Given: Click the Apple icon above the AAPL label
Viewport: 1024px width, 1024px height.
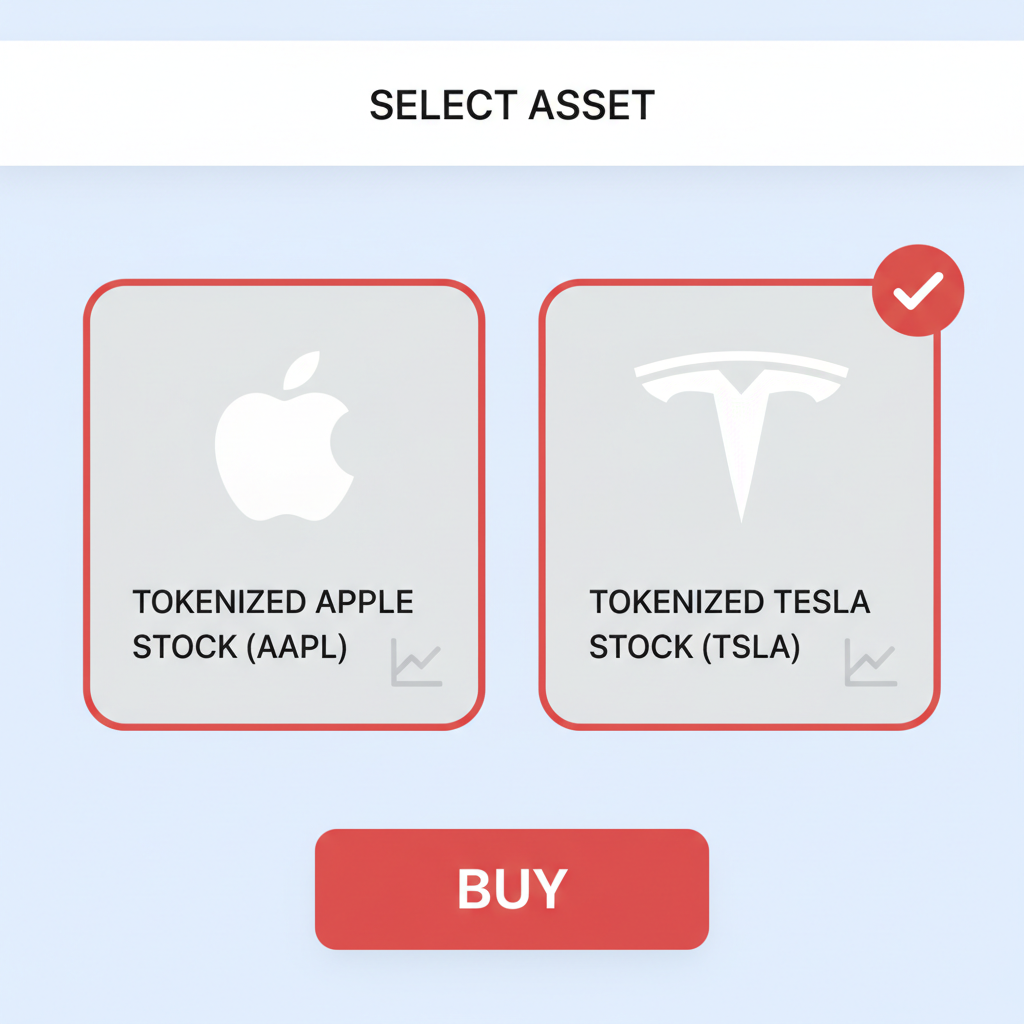Looking at the screenshot, I should (284, 434).
